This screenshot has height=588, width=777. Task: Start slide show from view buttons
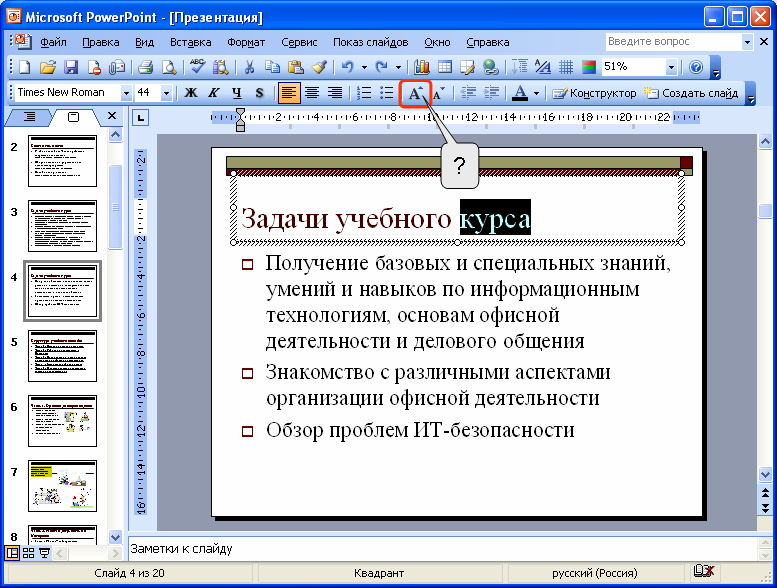(45, 553)
